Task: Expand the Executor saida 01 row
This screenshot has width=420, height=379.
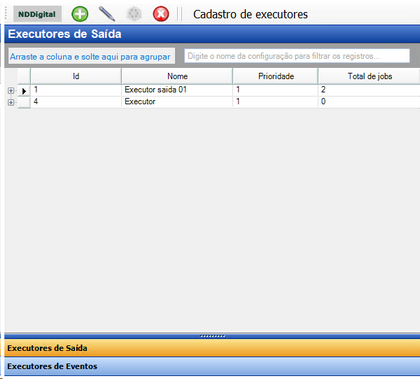Action: tap(11, 91)
